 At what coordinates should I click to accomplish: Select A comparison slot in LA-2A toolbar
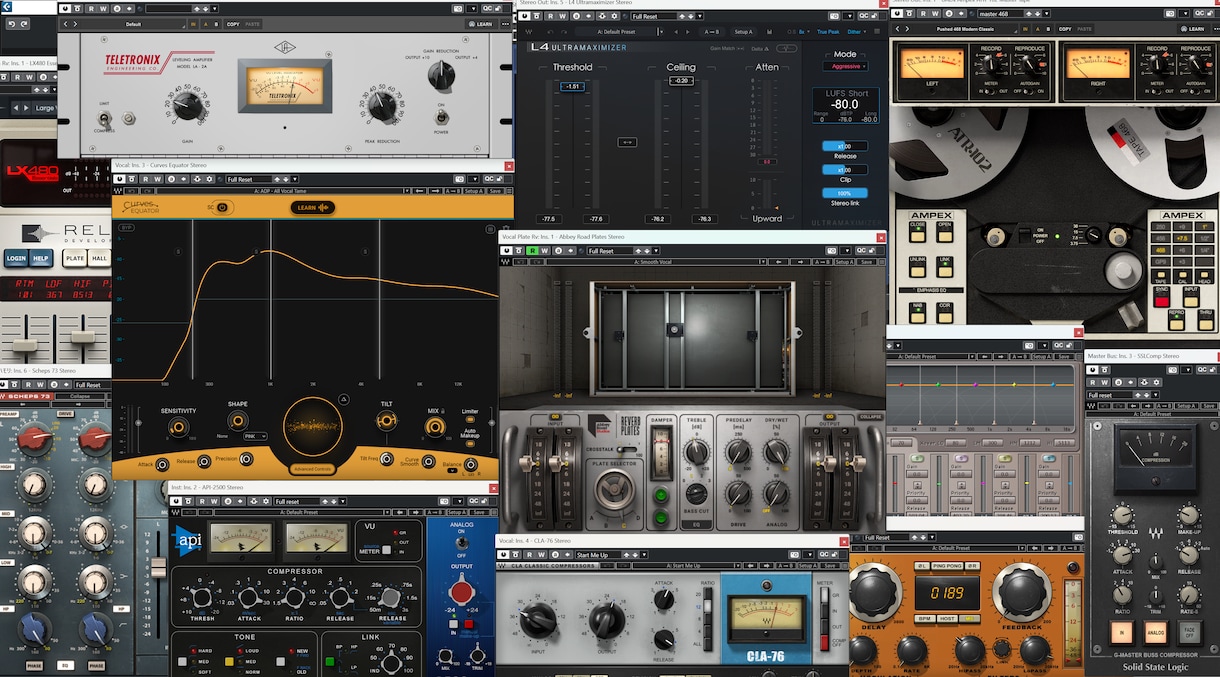tap(205, 23)
